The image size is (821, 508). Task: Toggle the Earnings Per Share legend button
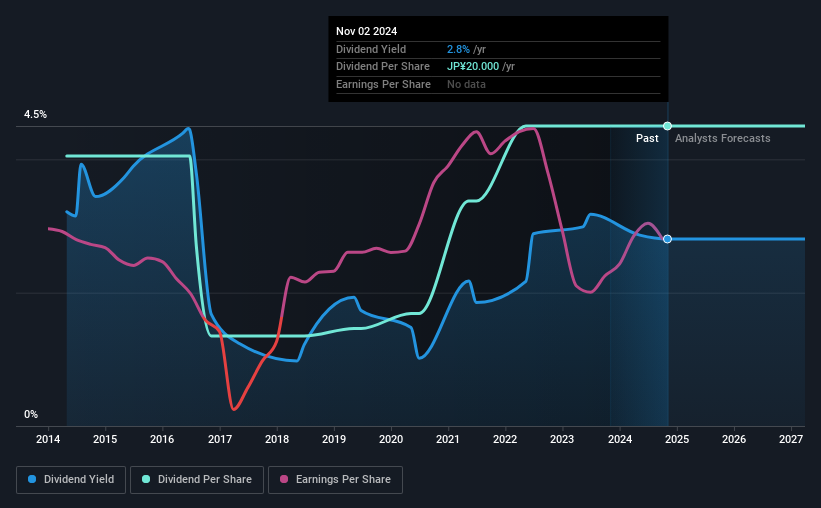(335, 480)
